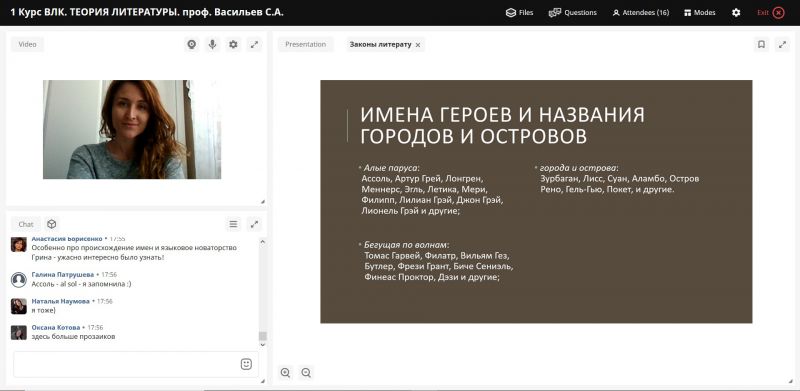Zoom out on the presentation slide
This screenshot has width=800, height=391.
[306, 373]
